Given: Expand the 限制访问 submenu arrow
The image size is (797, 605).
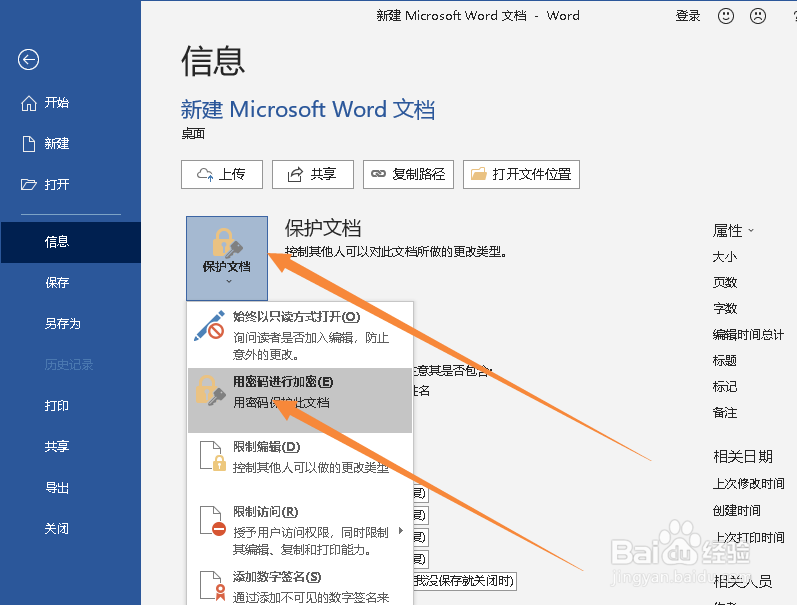Looking at the screenshot, I should point(401,531).
